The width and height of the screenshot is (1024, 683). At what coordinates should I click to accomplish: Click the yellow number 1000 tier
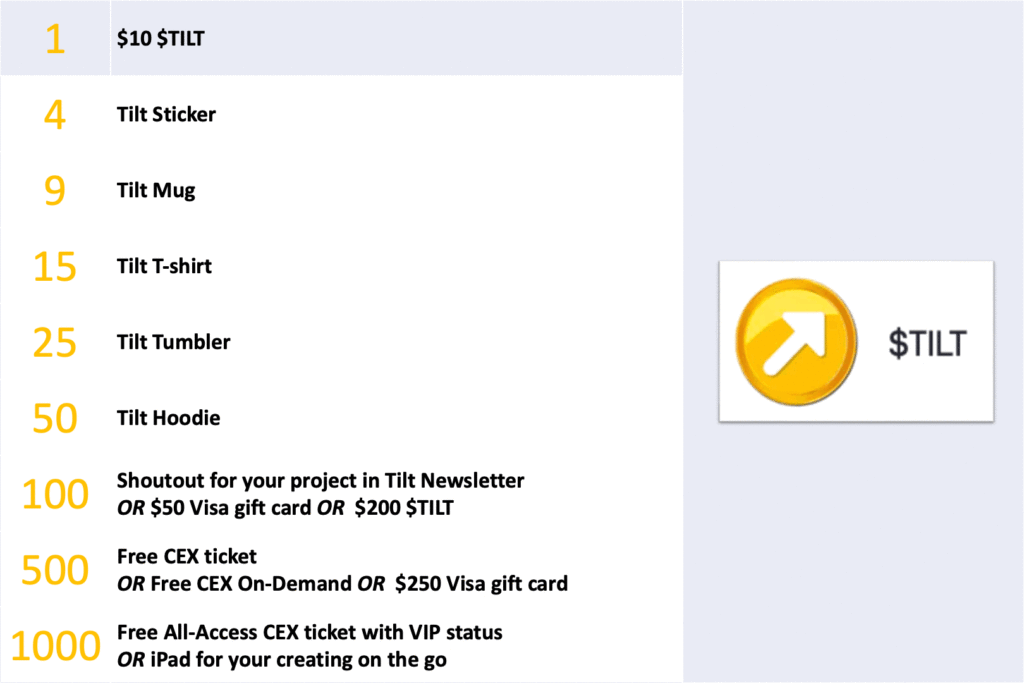(55, 646)
